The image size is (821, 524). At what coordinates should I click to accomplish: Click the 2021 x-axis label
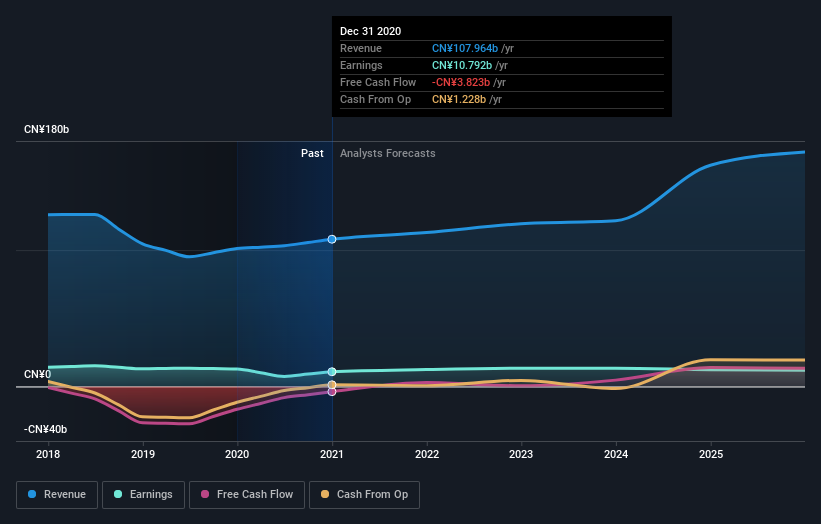point(332,454)
